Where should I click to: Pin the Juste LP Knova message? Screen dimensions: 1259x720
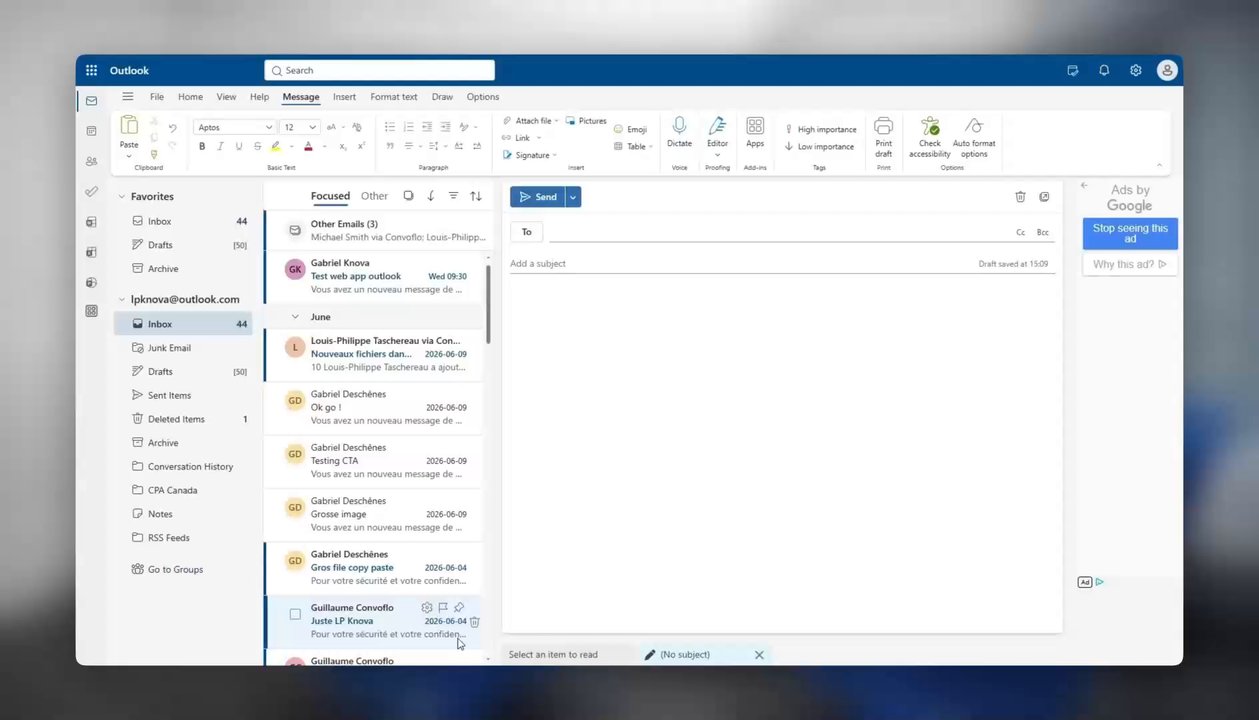coord(459,607)
